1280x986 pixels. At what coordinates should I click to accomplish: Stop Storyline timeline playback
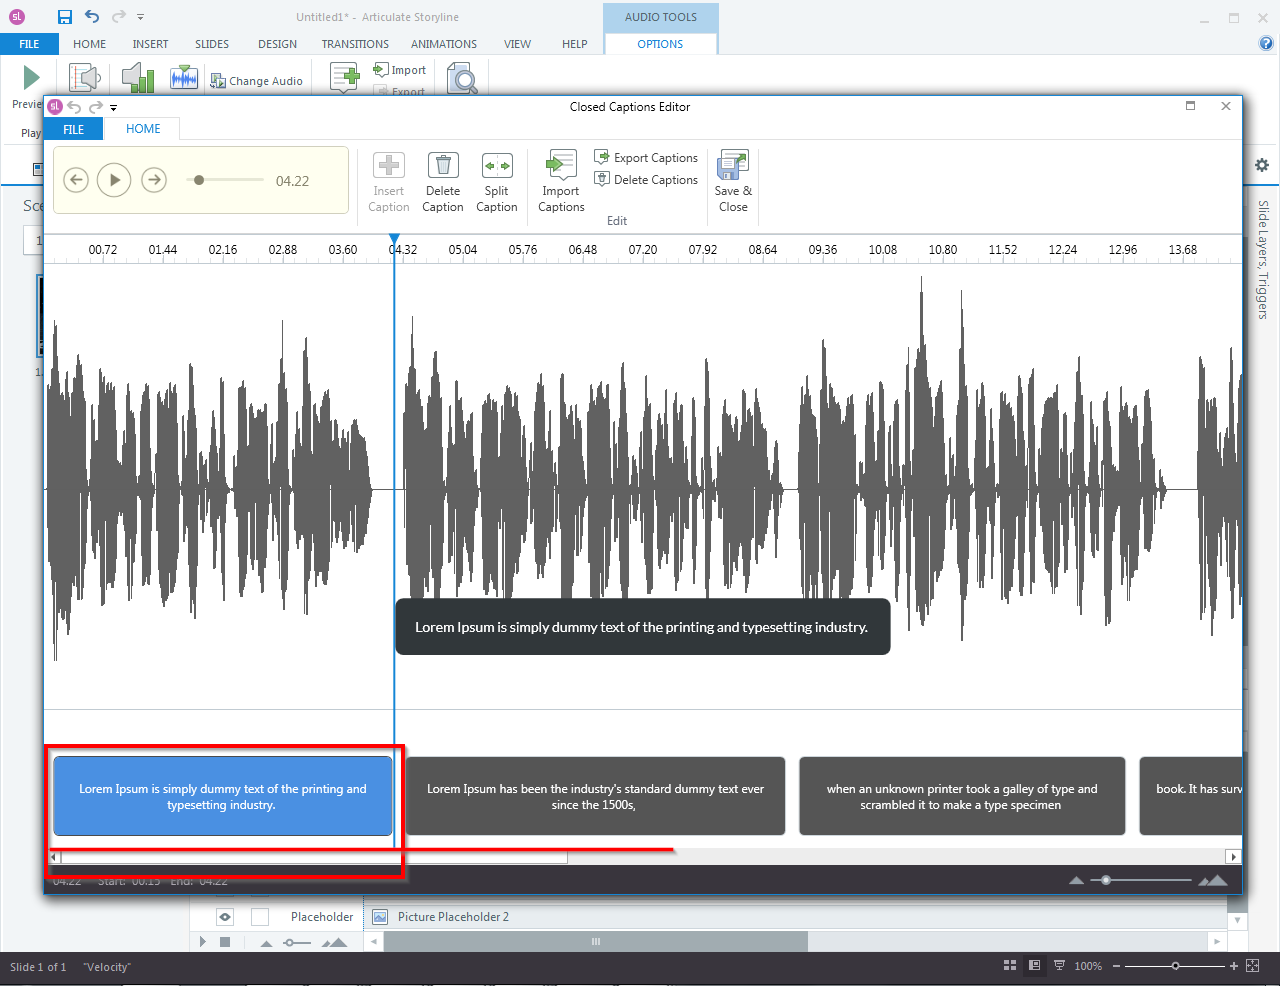(225, 941)
